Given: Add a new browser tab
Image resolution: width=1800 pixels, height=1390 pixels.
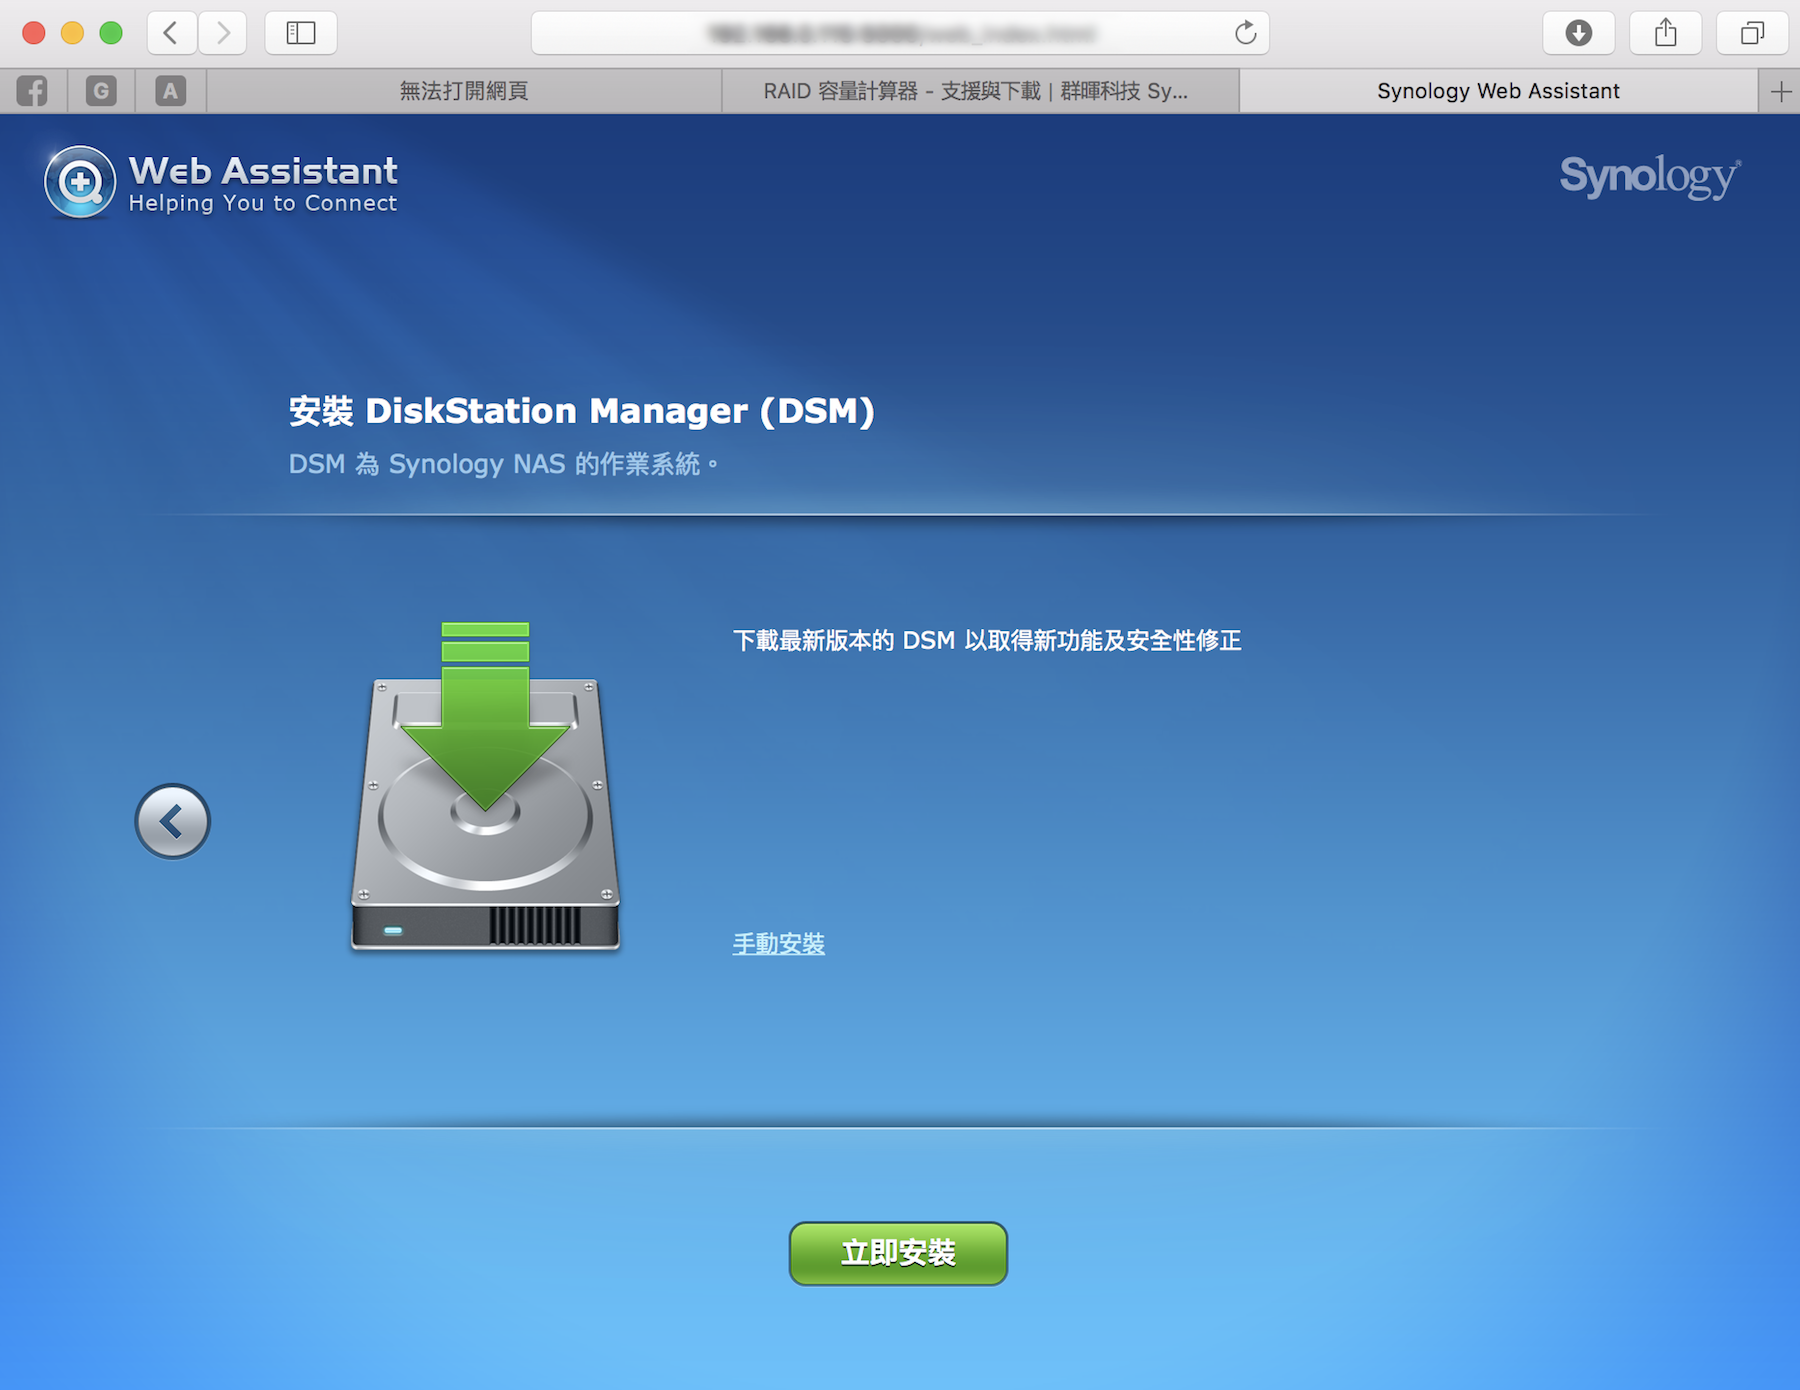Looking at the screenshot, I should (x=1780, y=92).
